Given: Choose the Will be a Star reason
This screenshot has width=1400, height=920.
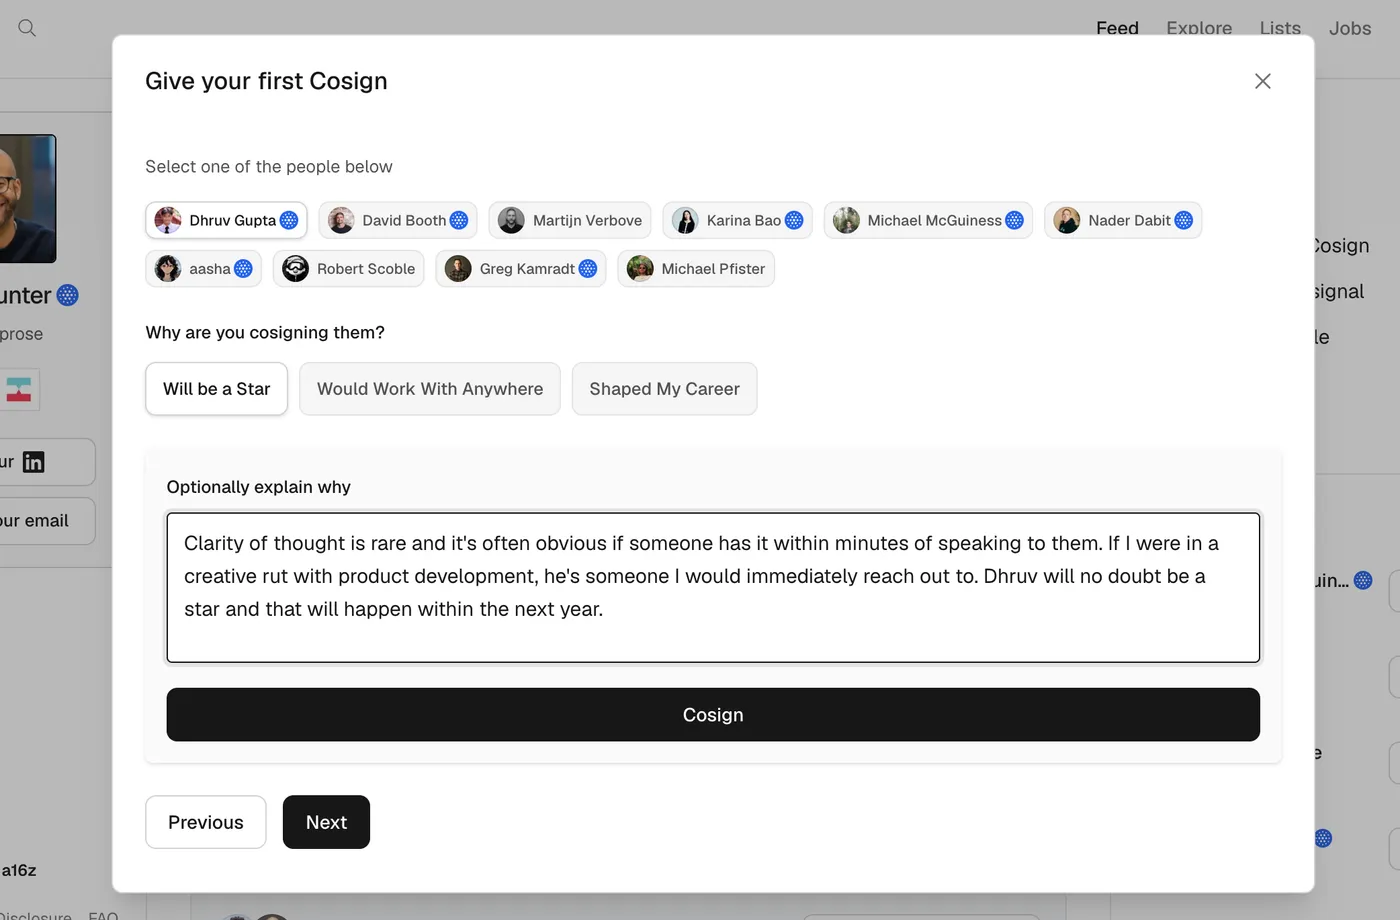Looking at the screenshot, I should coord(217,389).
